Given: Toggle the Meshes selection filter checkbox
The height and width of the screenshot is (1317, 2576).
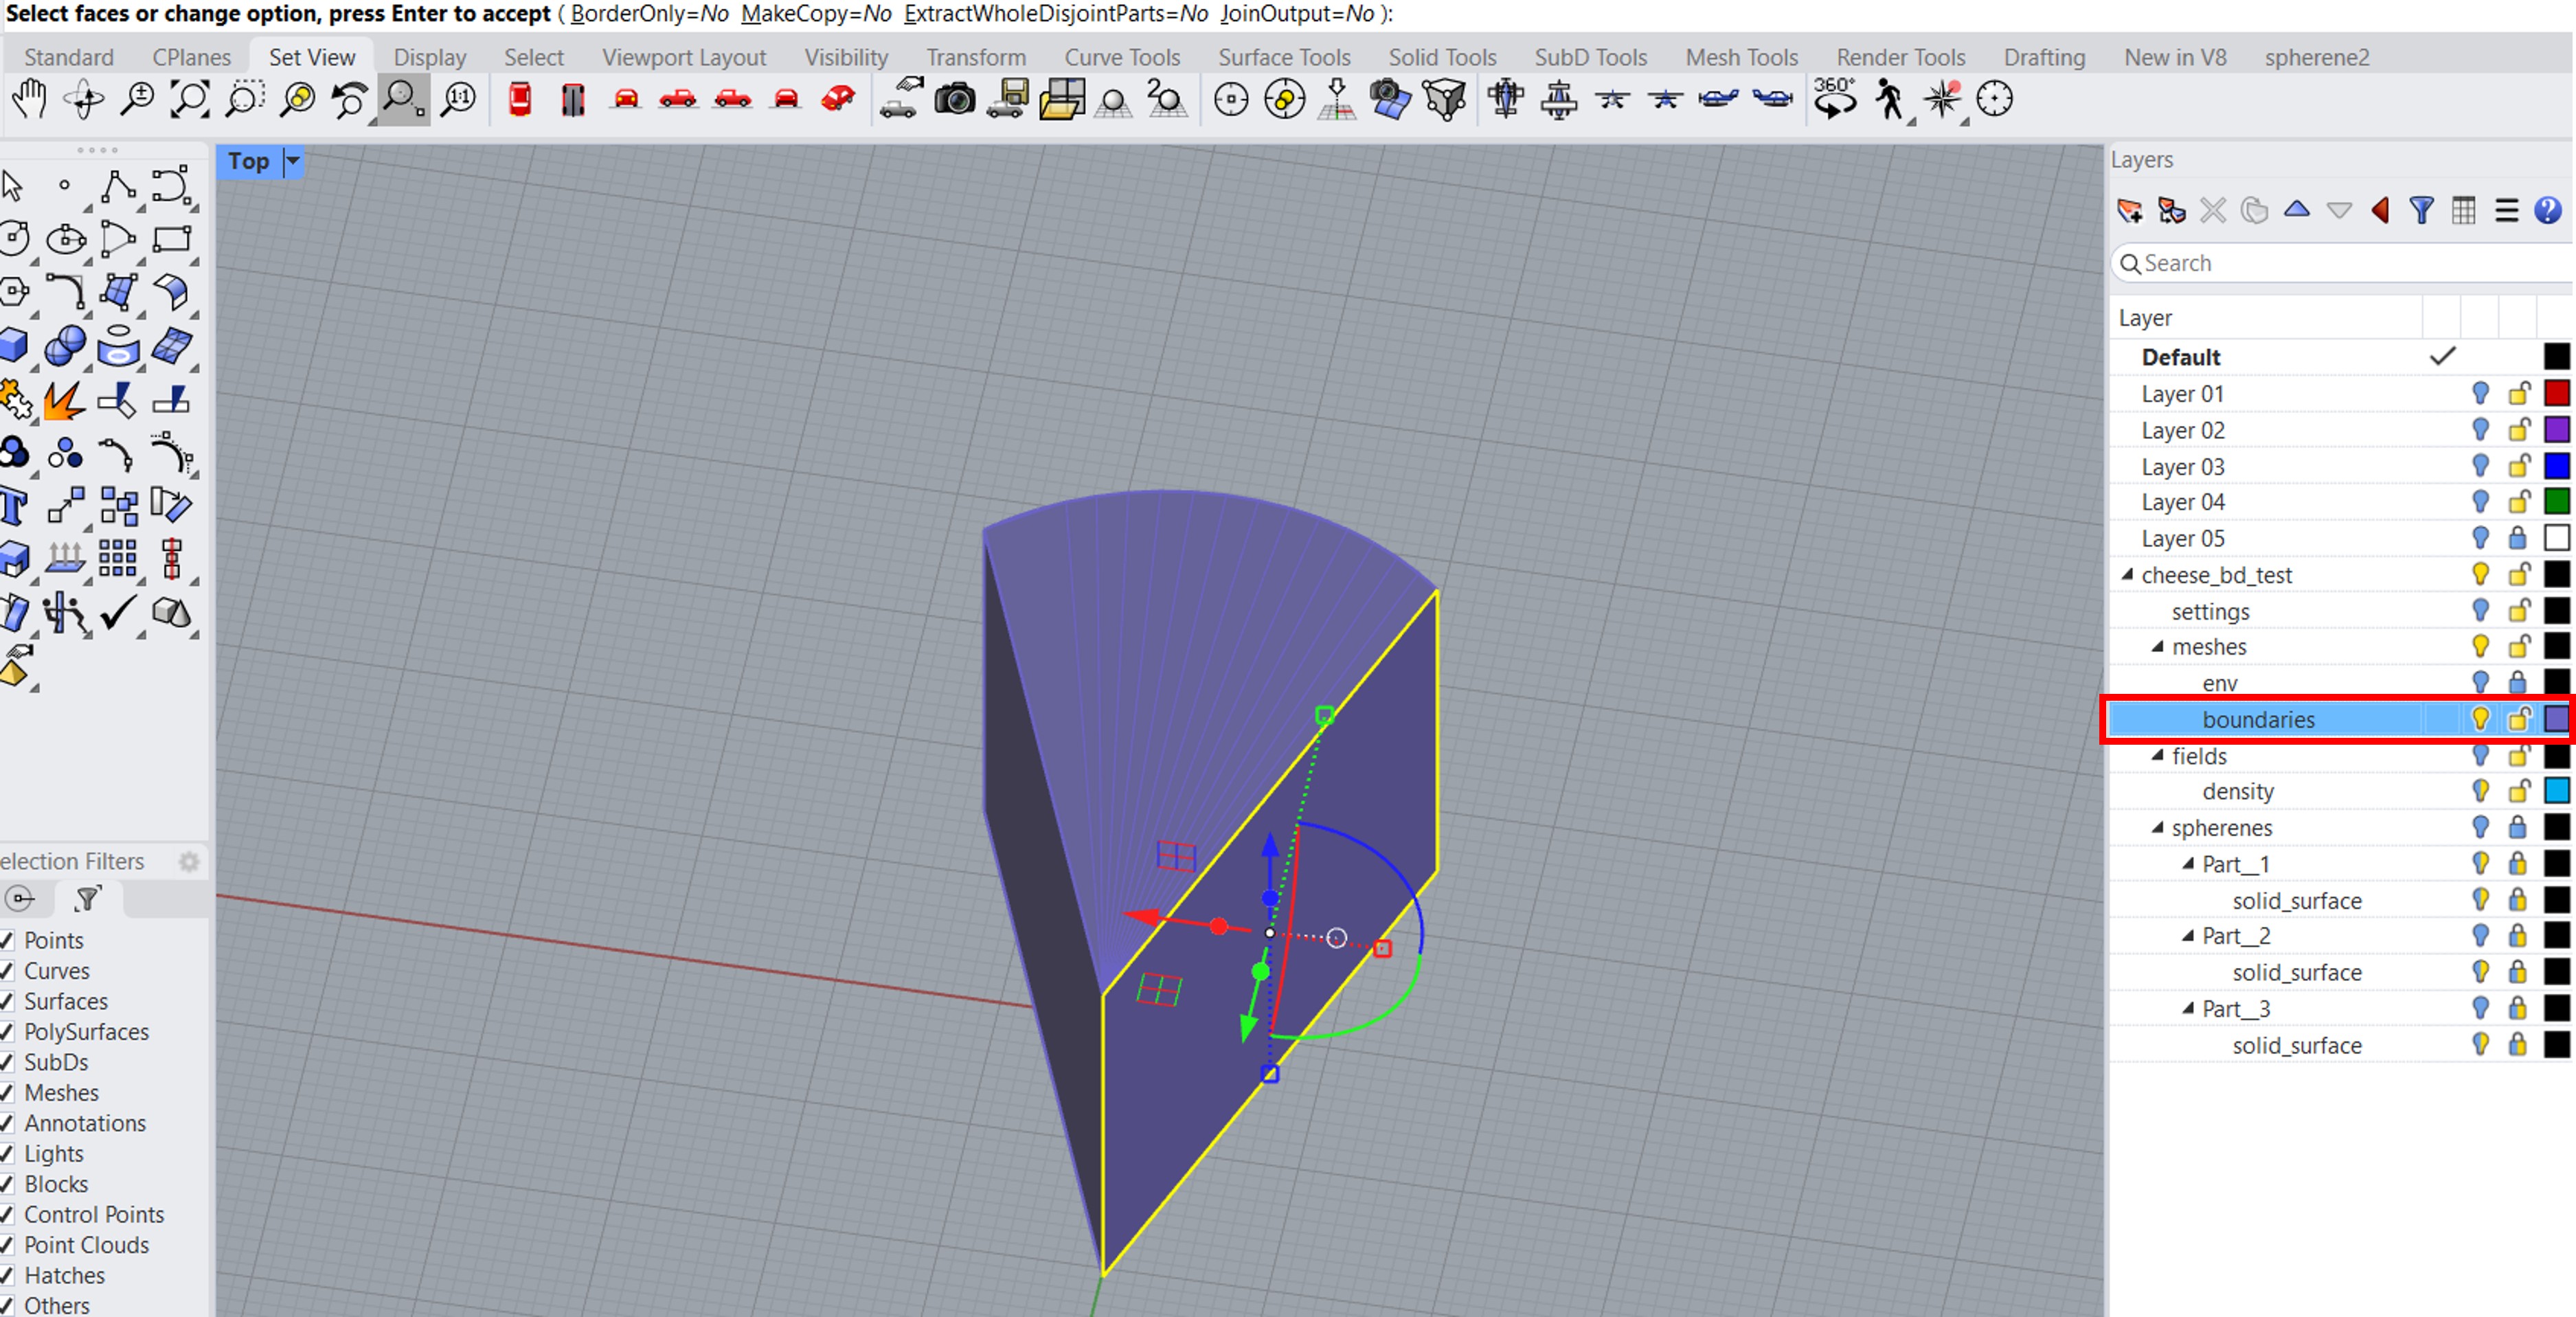Looking at the screenshot, I should (x=8, y=1093).
